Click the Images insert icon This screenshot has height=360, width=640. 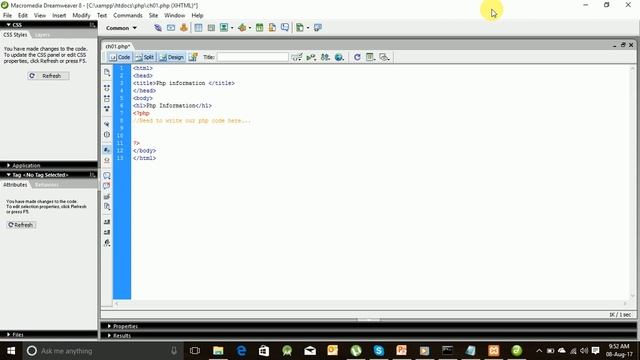pos(224,28)
